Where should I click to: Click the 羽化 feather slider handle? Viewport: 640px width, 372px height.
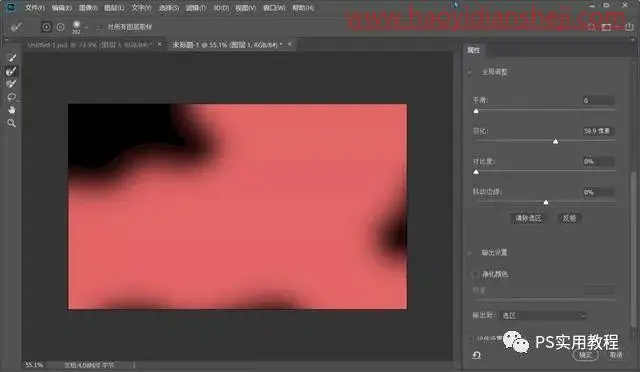(x=556, y=141)
